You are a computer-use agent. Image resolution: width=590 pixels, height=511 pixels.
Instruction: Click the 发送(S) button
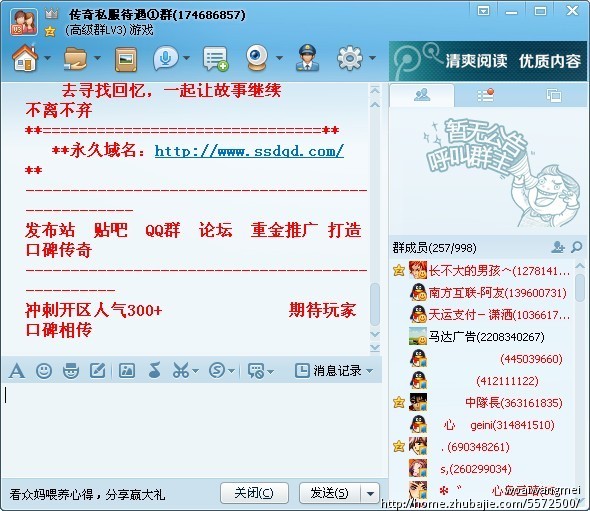tap(330, 493)
